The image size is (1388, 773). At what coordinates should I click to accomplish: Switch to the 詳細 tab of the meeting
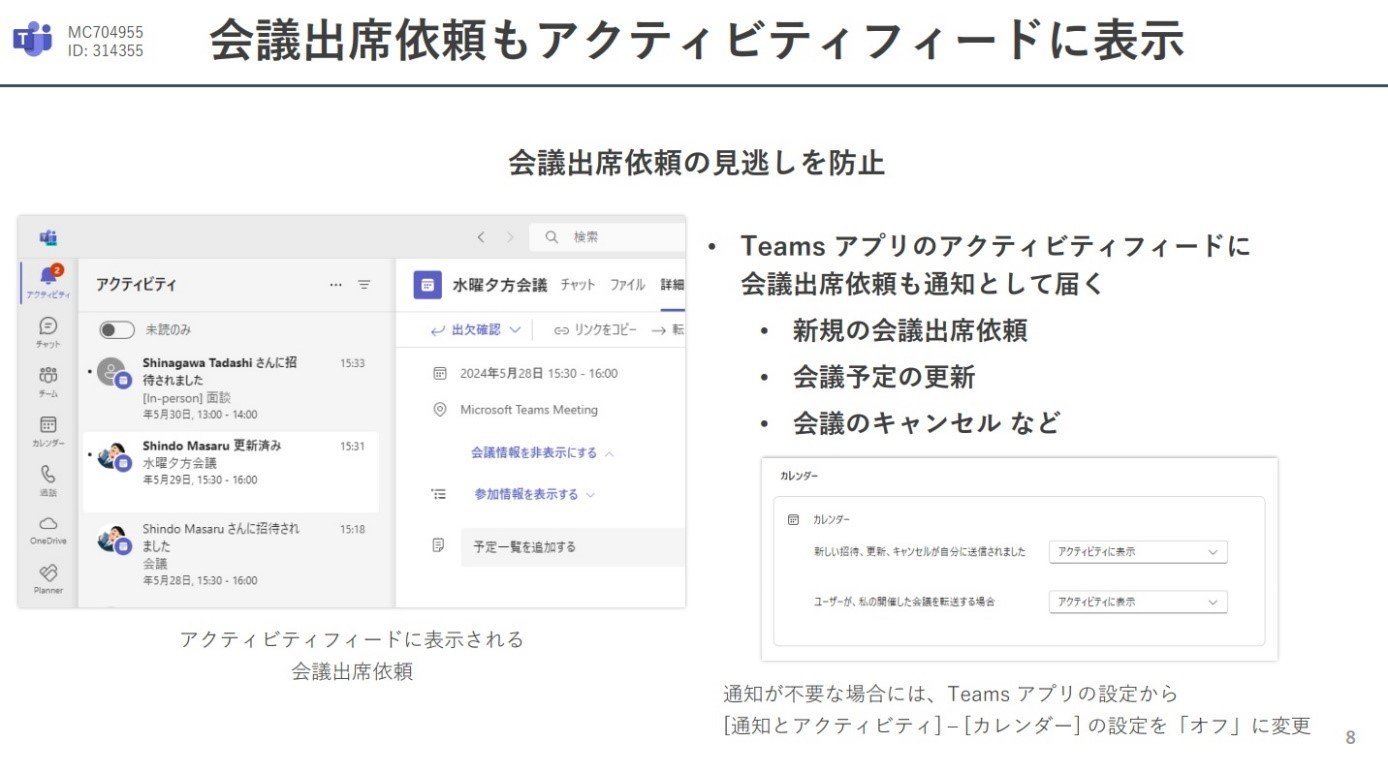[672, 285]
